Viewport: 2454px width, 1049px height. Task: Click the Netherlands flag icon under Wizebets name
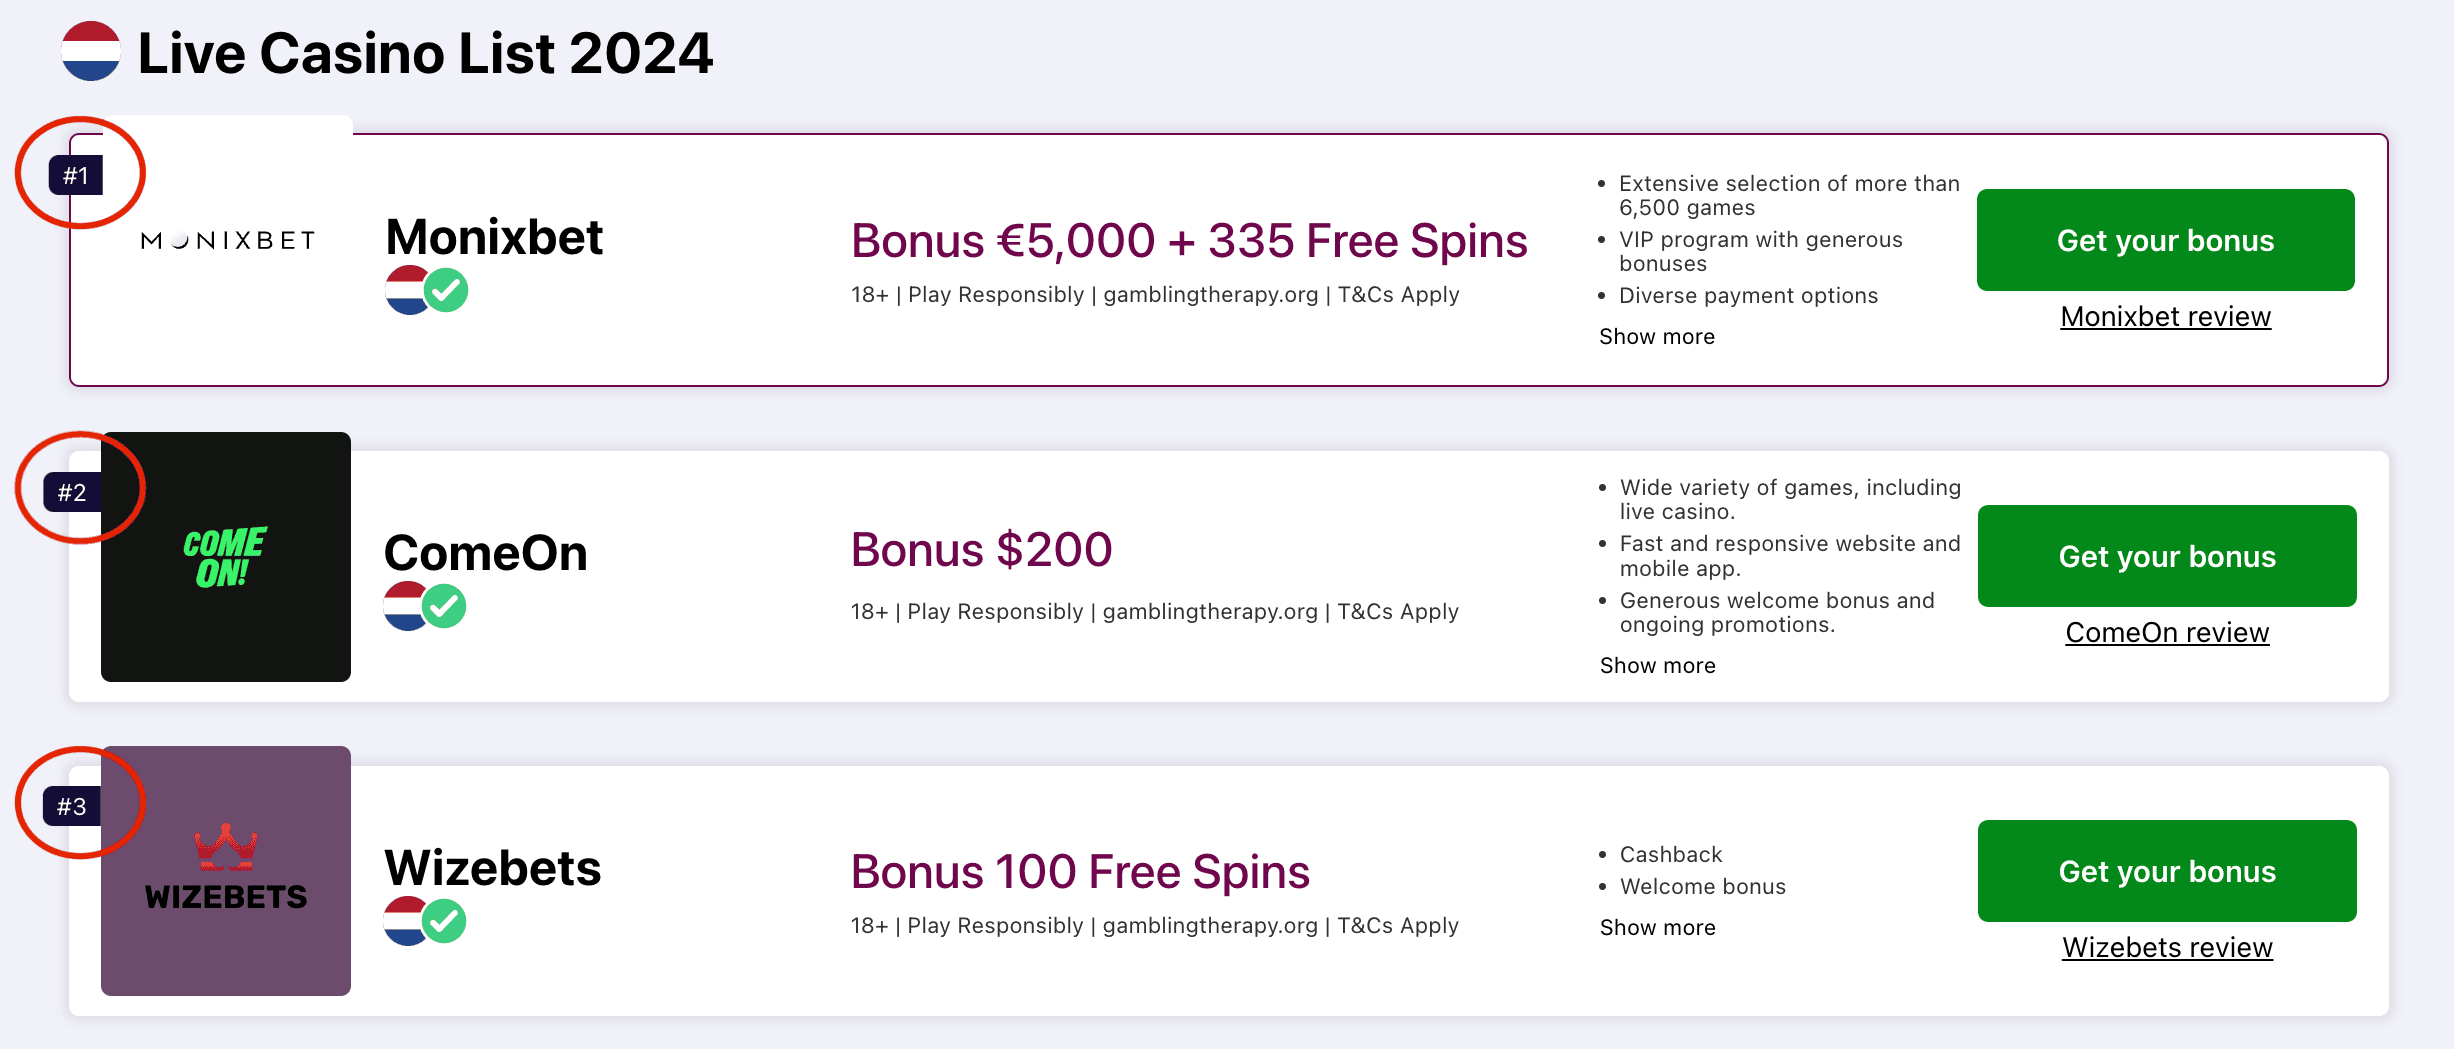tap(404, 921)
